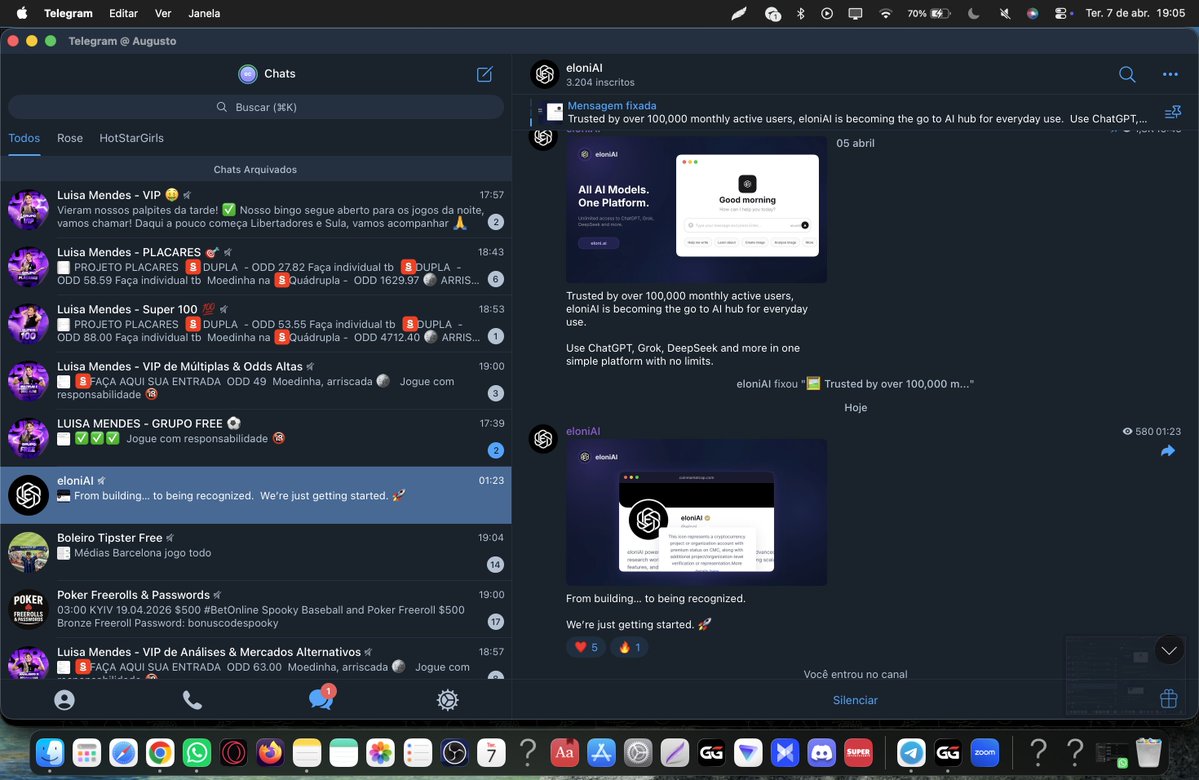Open Control Center in the menu bar
The width and height of the screenshot is (1199, 780).
1062,13
